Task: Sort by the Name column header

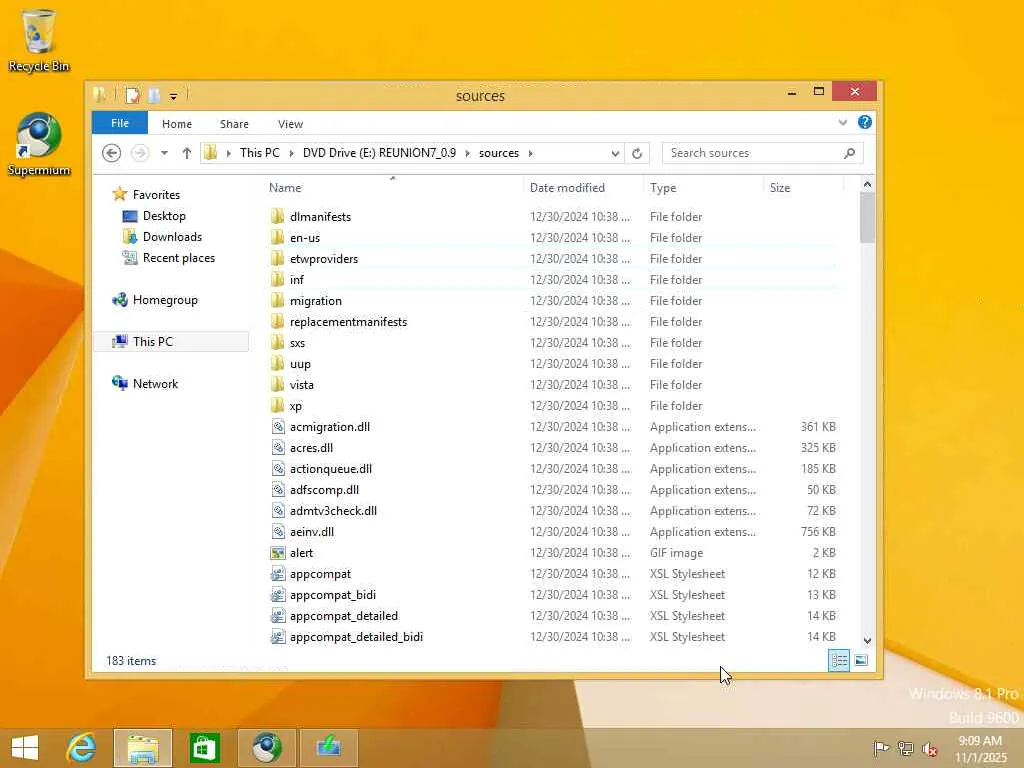Action: 285,187
